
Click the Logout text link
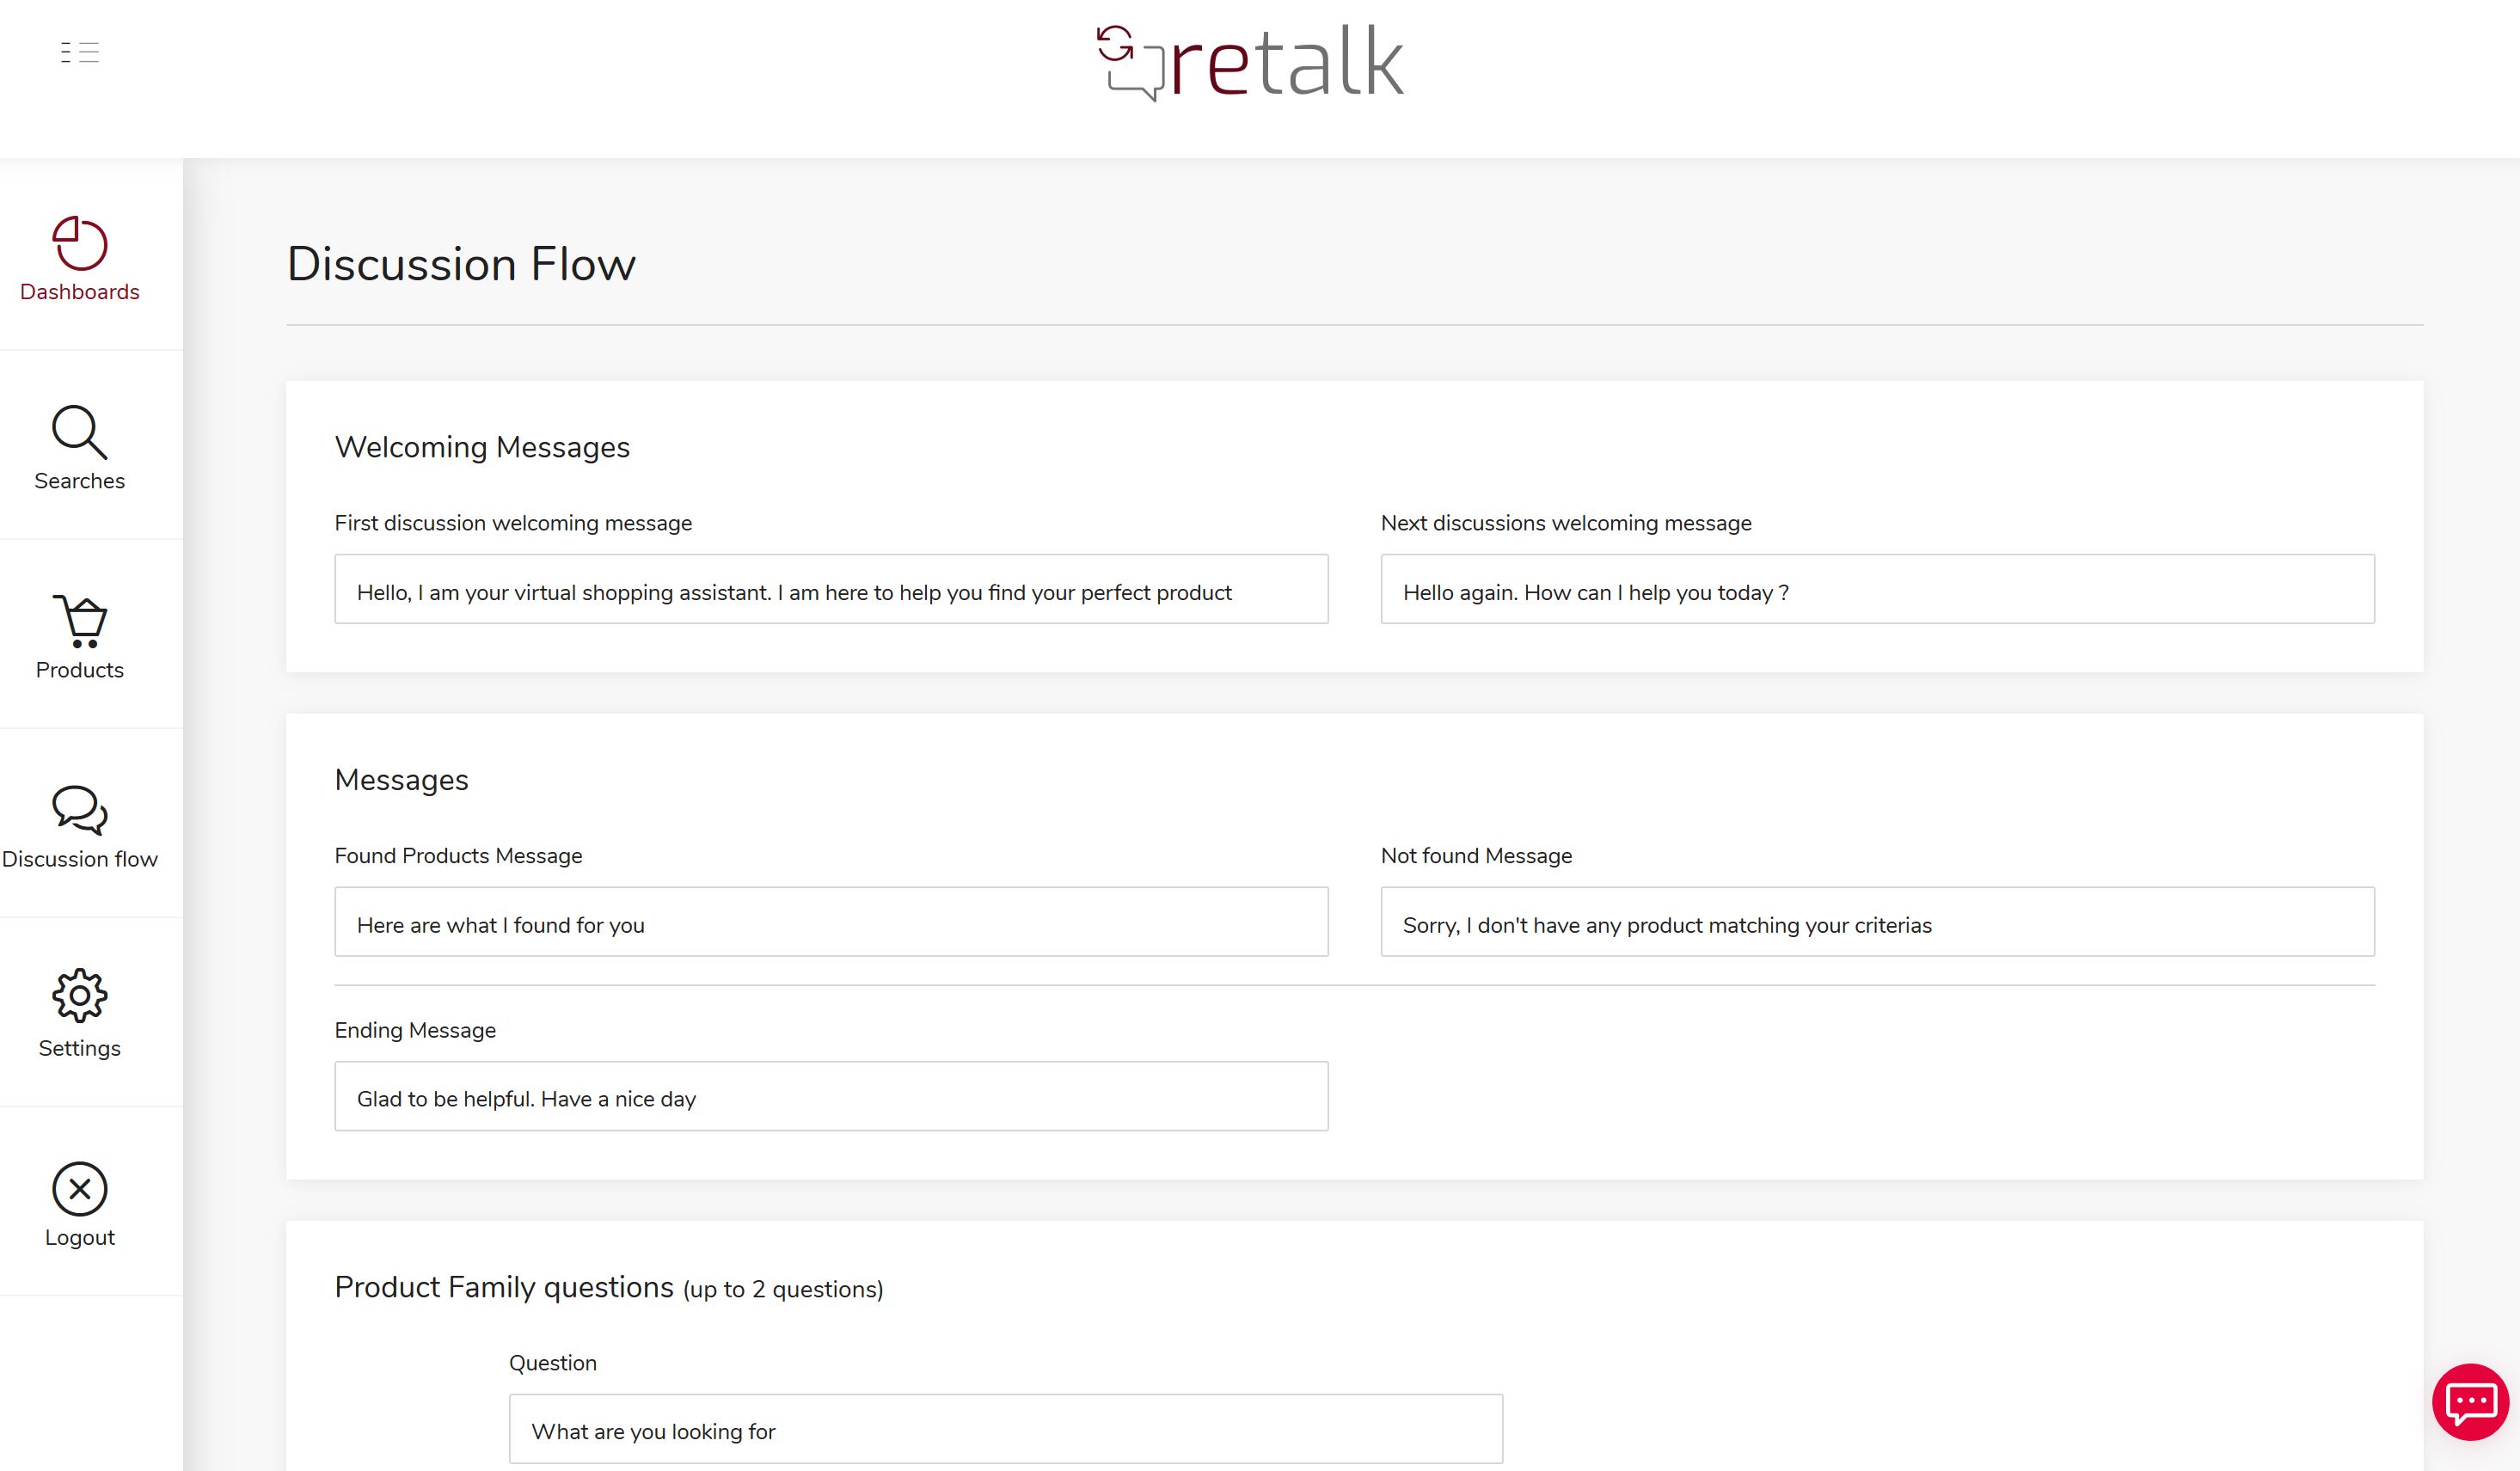[80, 1237]
